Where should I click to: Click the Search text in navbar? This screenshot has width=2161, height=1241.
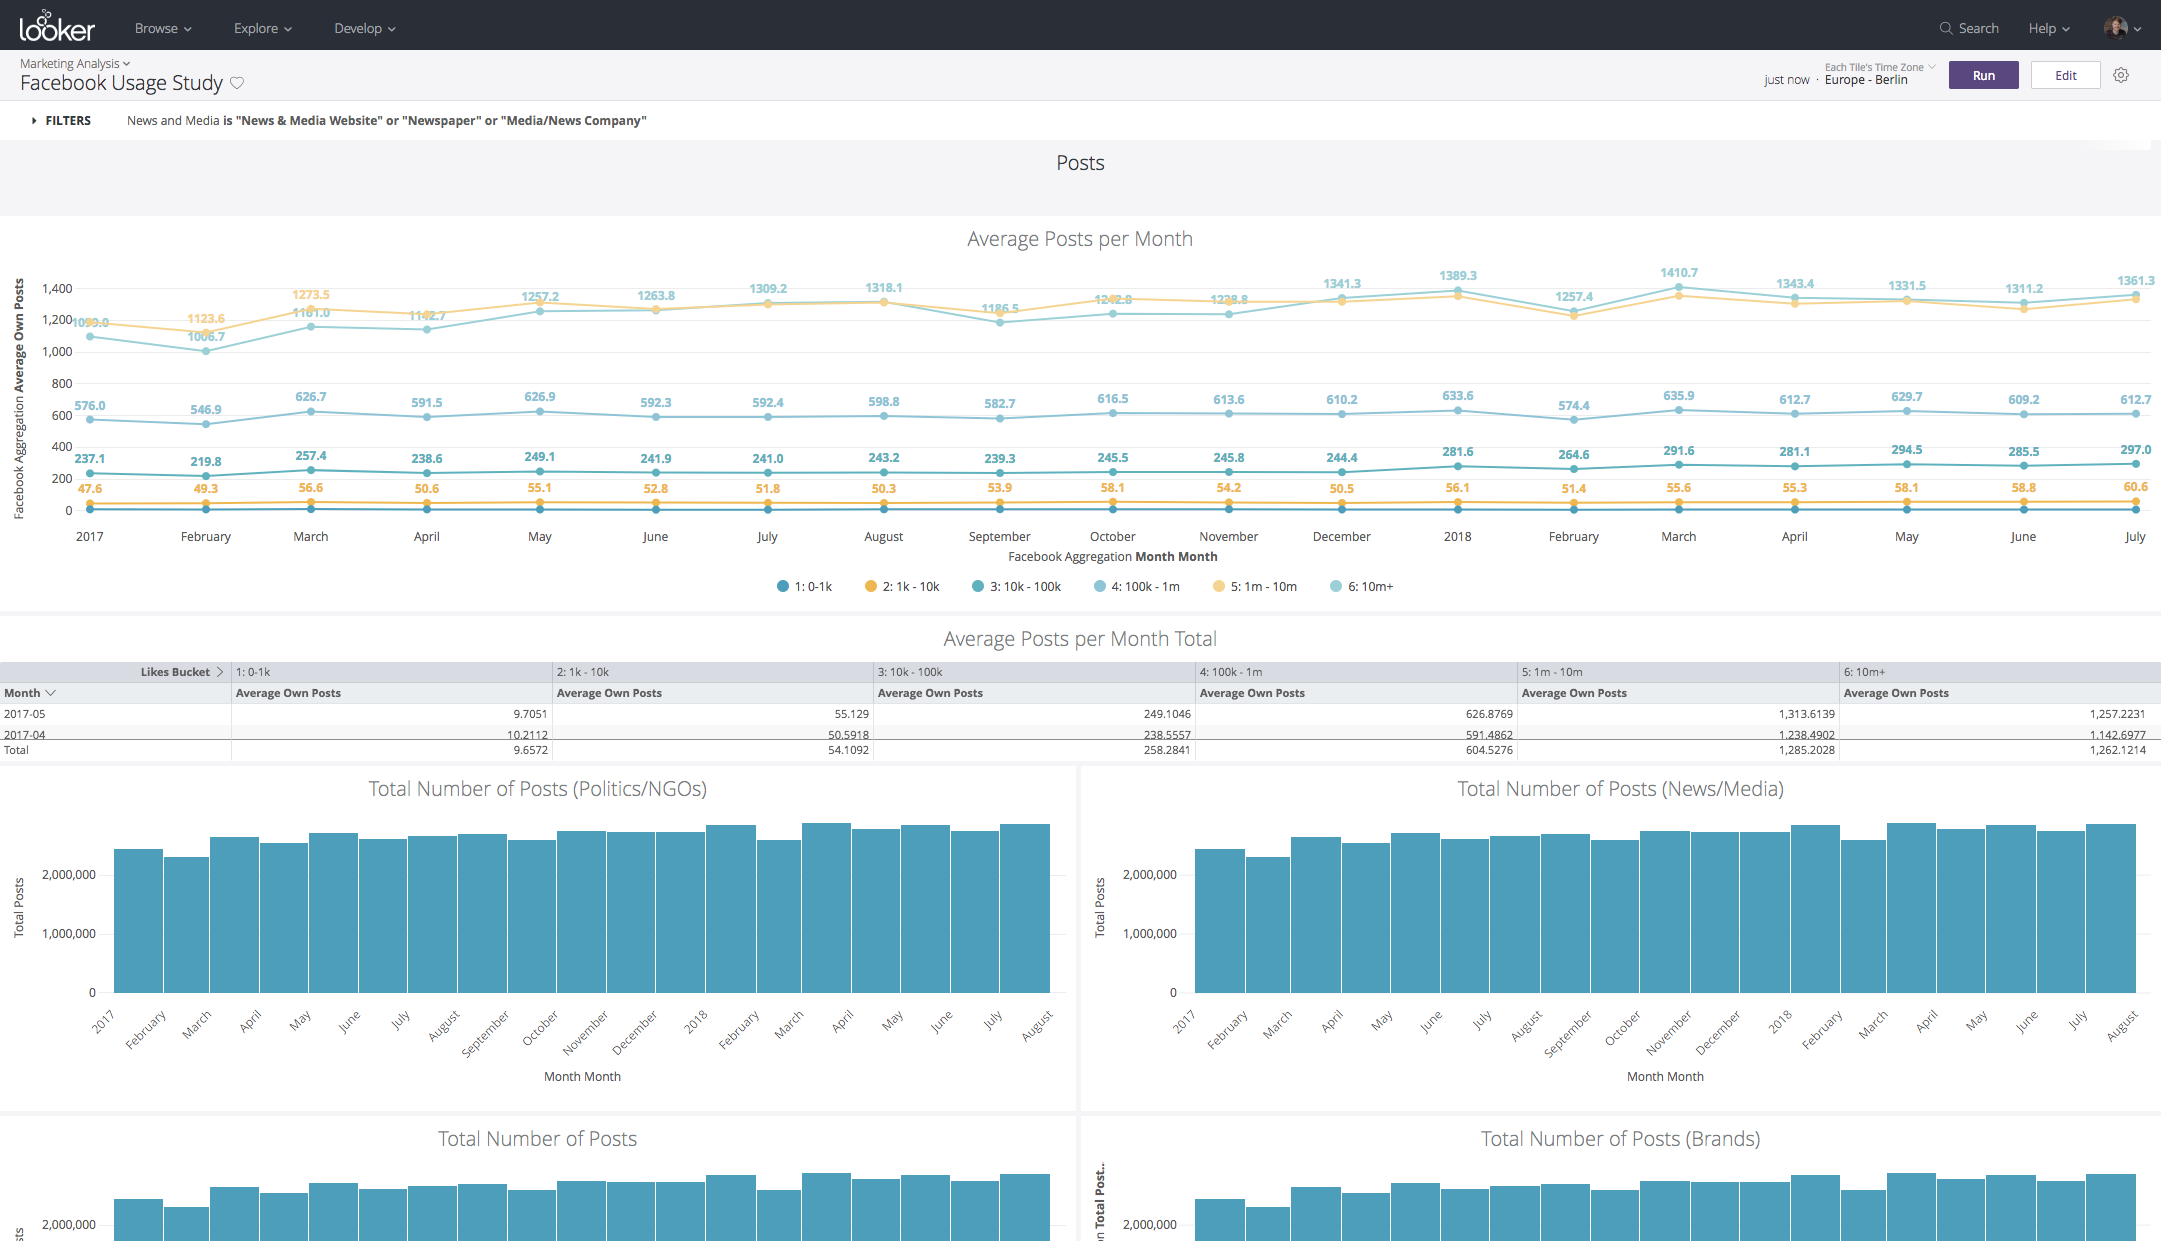[1978, 28]
